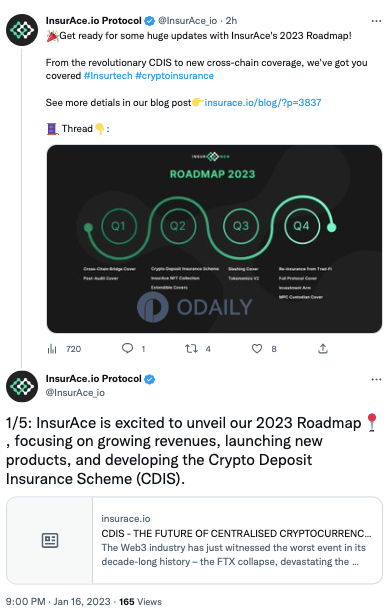
Task: Open the #cryptoinsurance hashtag
Action: [175, 76]
